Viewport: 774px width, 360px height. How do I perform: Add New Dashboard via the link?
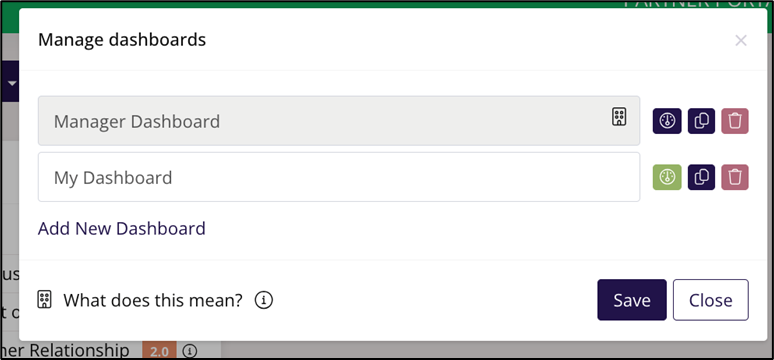pyautogui.click(x=121, y=229)
